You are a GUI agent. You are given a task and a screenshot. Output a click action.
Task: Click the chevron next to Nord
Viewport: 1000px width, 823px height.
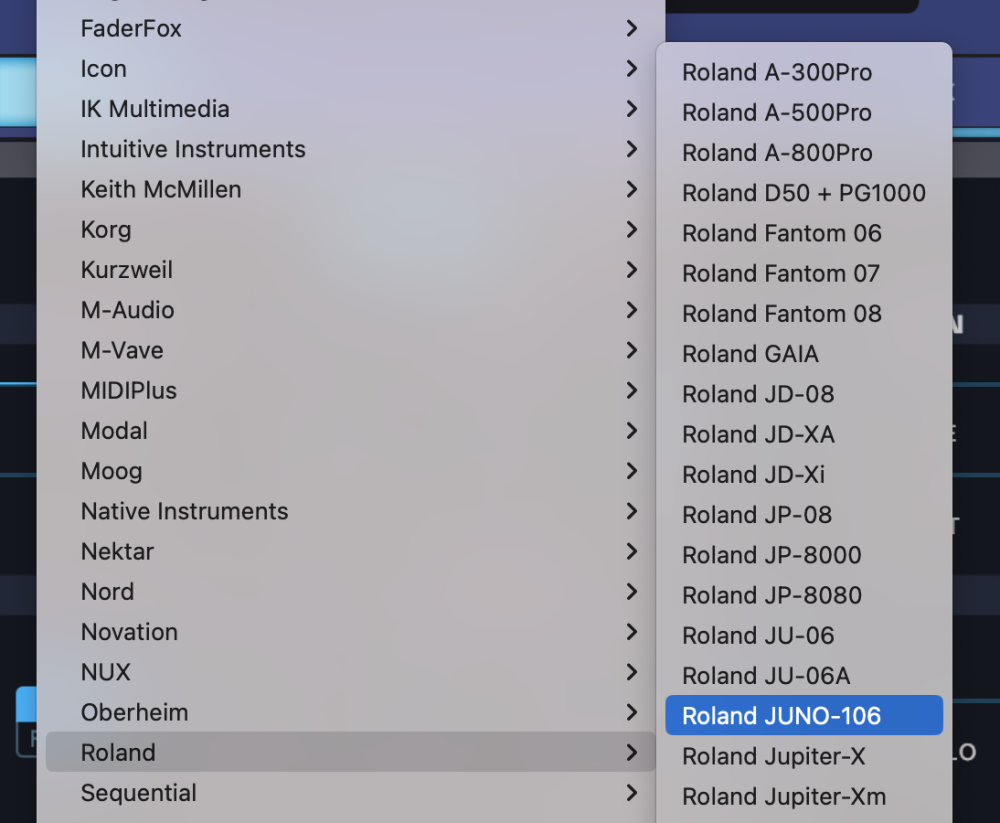point(631,592)
